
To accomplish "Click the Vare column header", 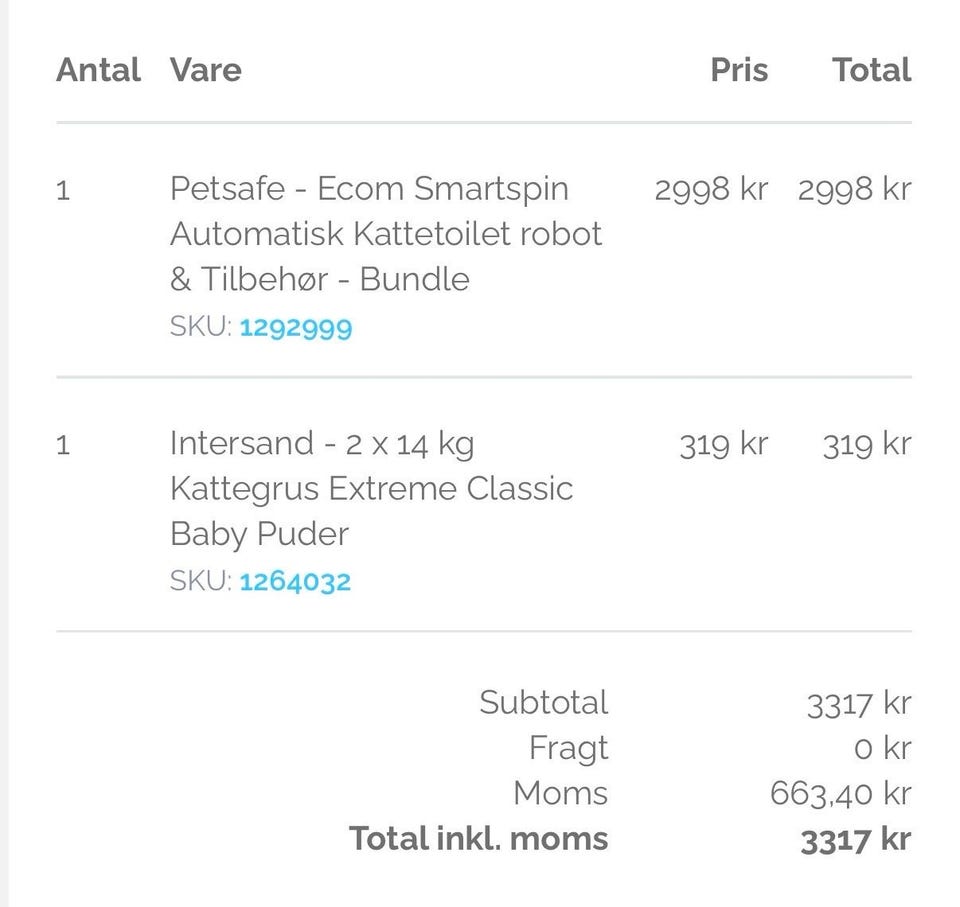I will pos(205,70).
